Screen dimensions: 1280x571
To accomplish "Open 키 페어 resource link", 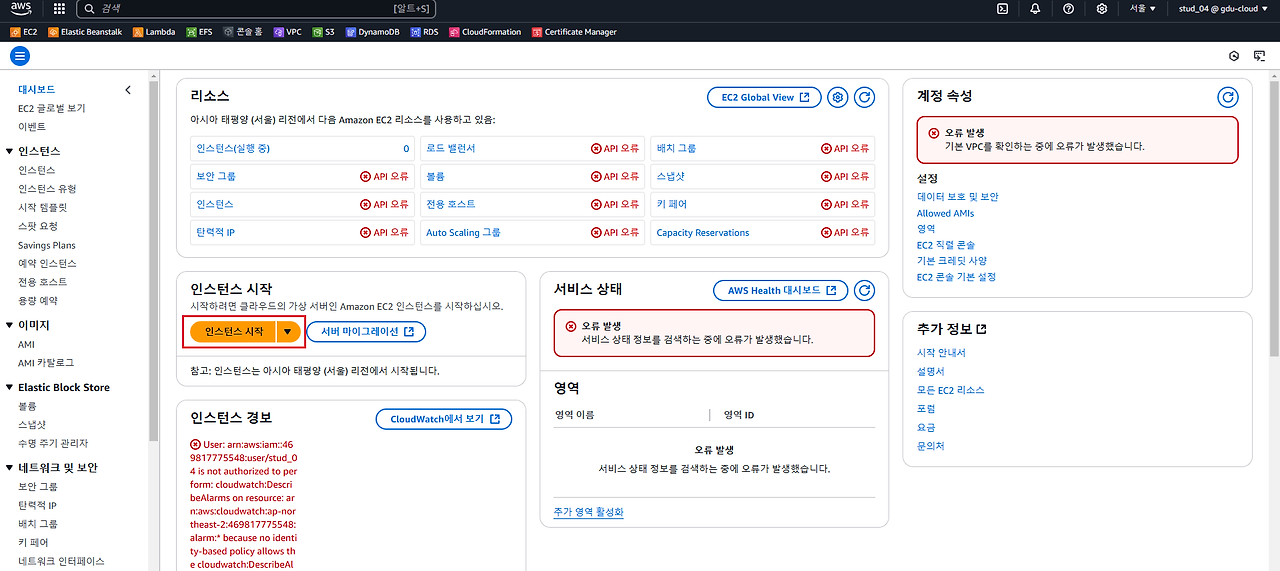I will (671, 204).
